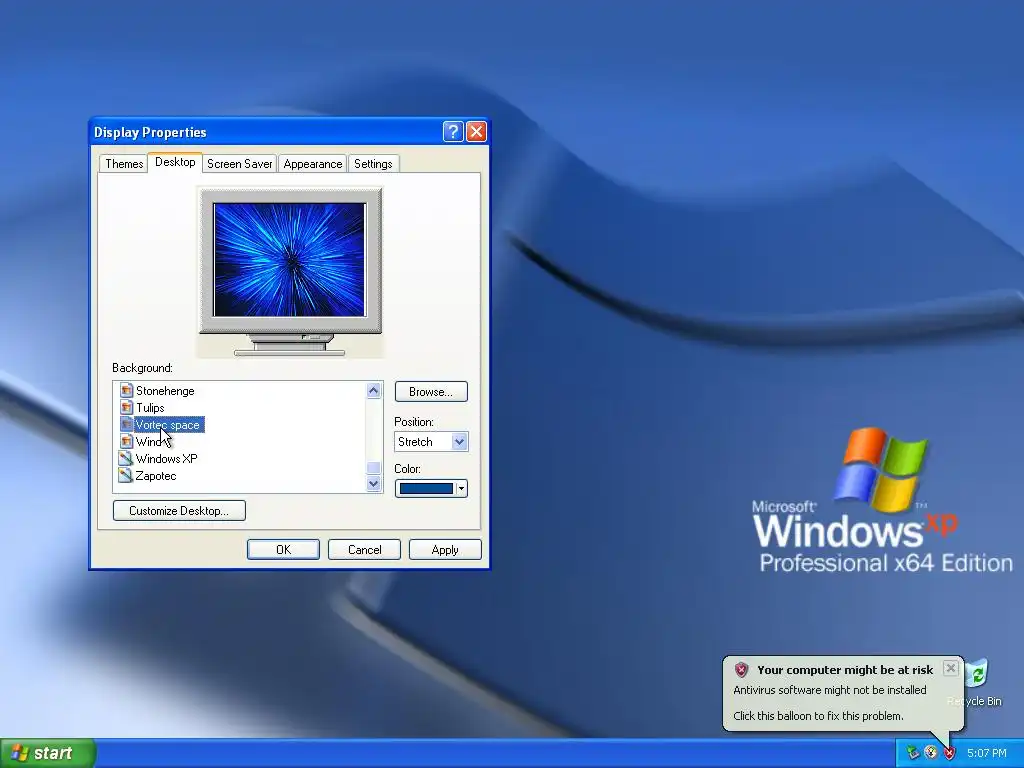Dismiss the antivirus warning balloon
1024x768 pixels.
coord(950,668)
